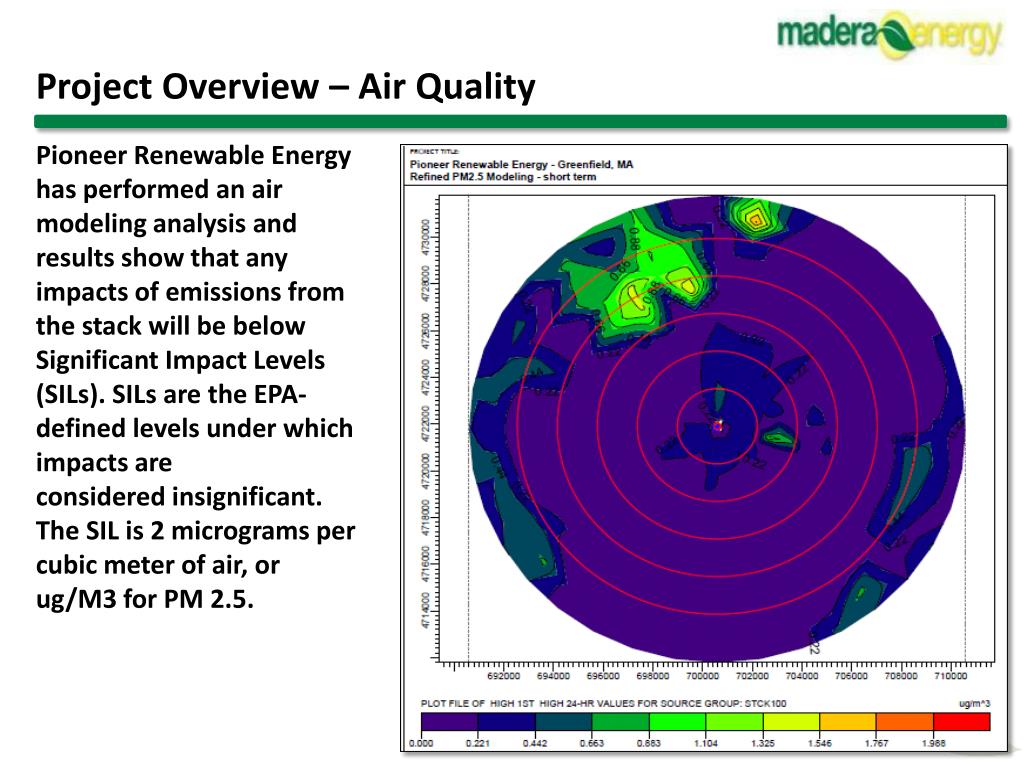The image size is (1024, 768).
Task: Click the yellow hotspot at top of plot
Action: point(754,219)
